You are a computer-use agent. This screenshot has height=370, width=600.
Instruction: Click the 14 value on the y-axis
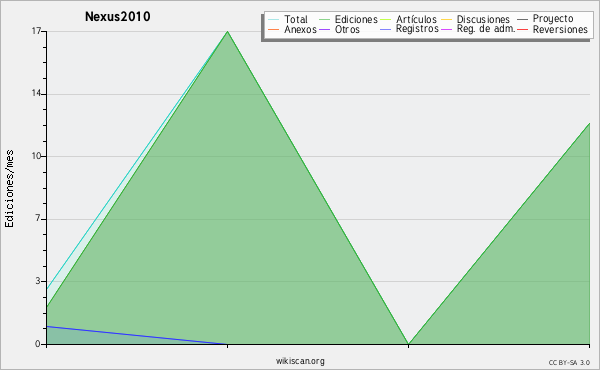pos(36,93)
